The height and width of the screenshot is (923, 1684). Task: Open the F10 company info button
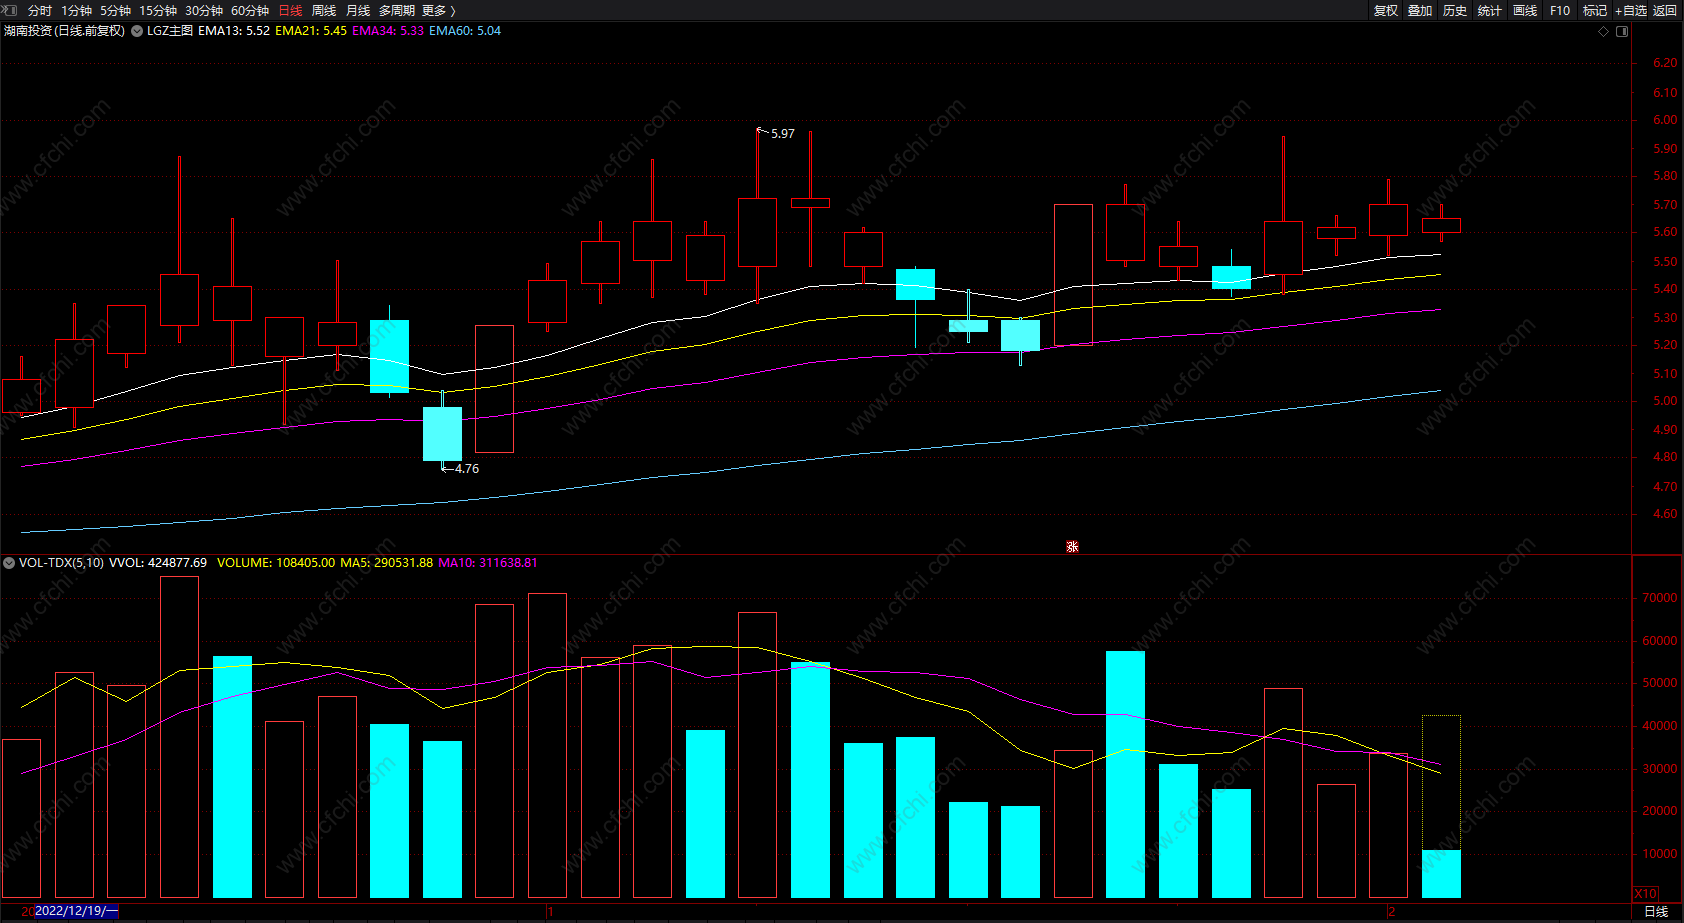point(1560,11)
